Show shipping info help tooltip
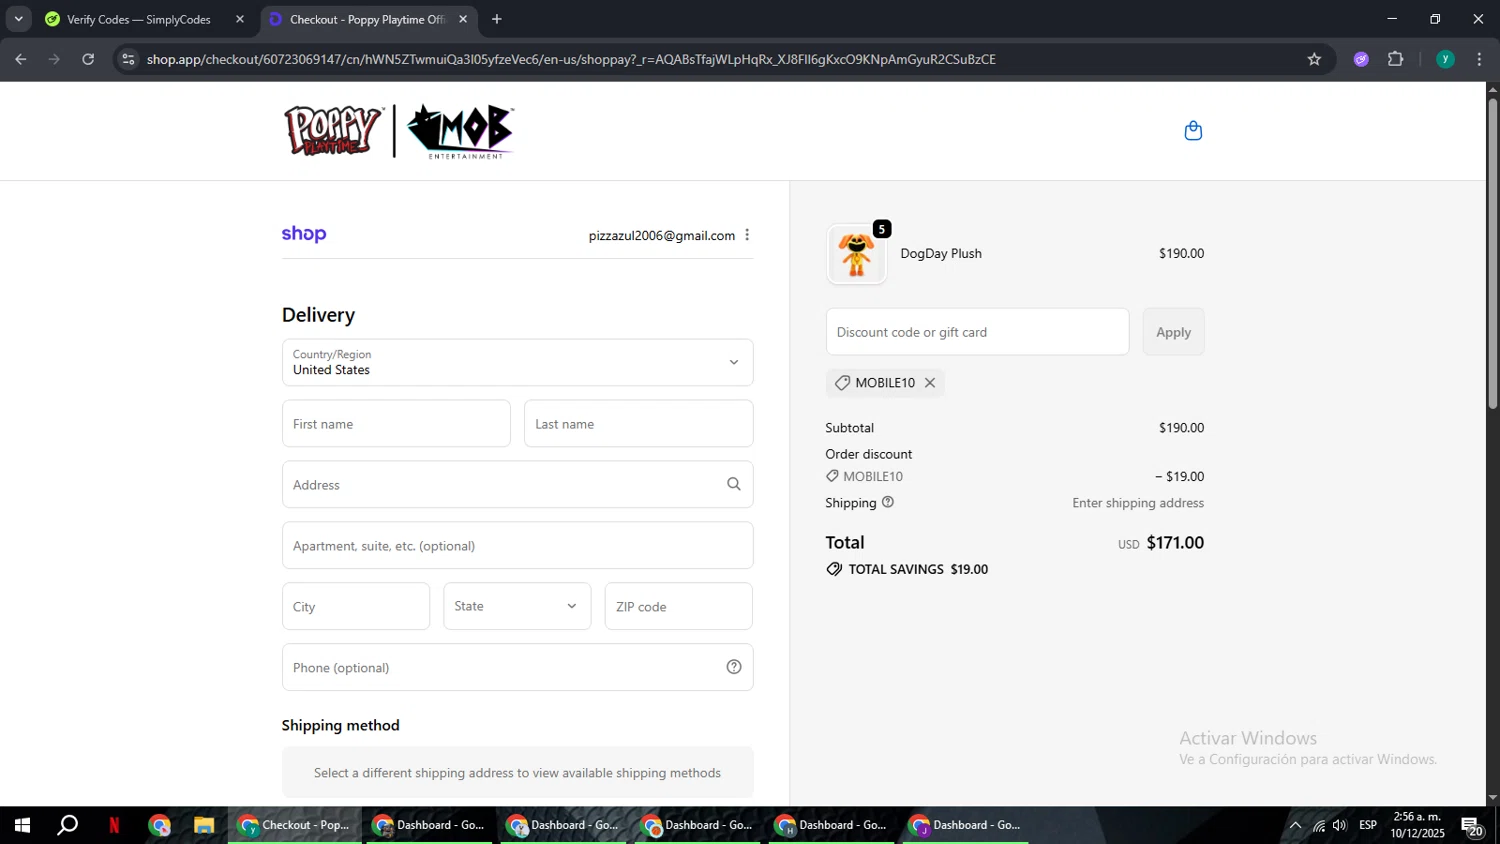1500x844 pixels. tap(888, 502)
